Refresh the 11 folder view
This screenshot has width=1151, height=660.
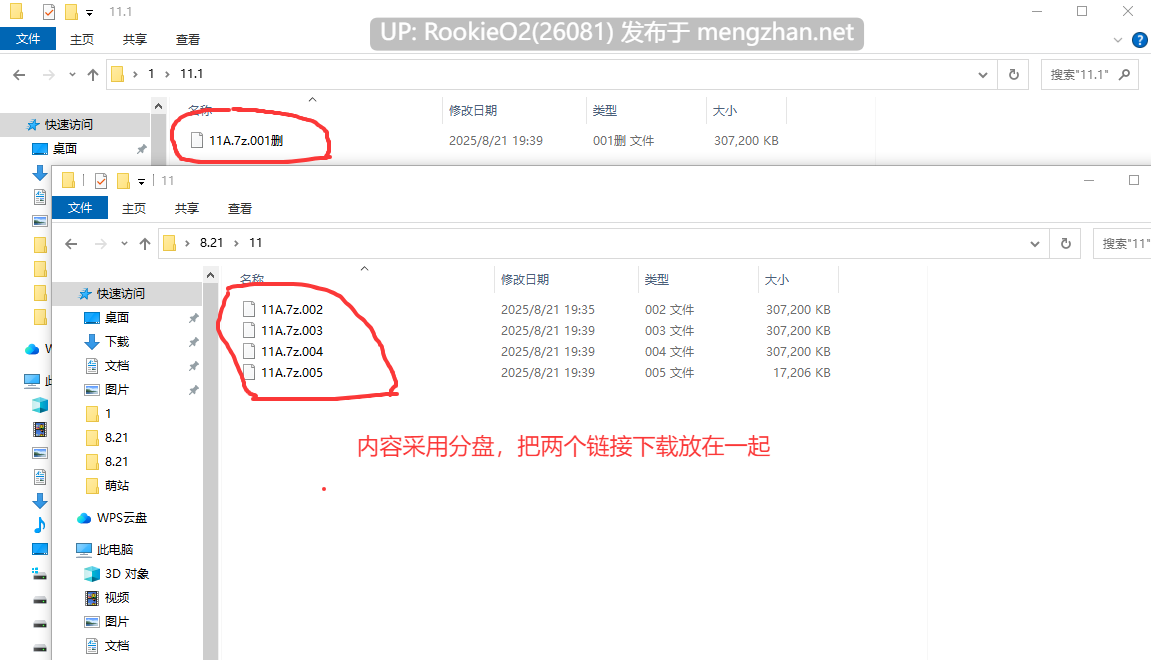(1066, 244)
